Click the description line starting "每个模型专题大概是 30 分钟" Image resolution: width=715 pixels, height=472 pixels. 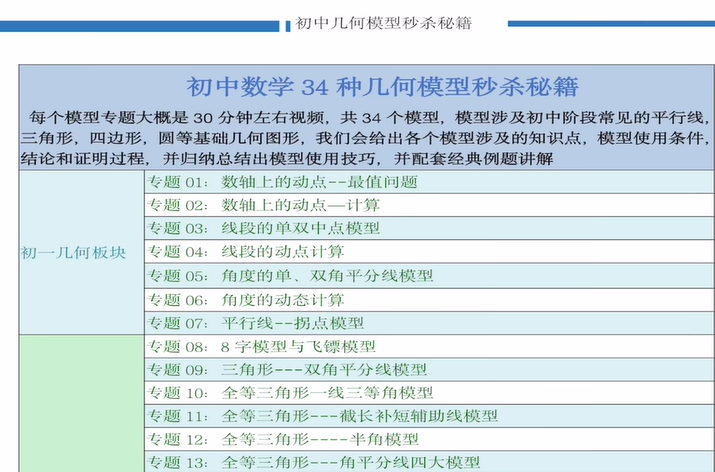pyautogui.click(x=369, y=118)
